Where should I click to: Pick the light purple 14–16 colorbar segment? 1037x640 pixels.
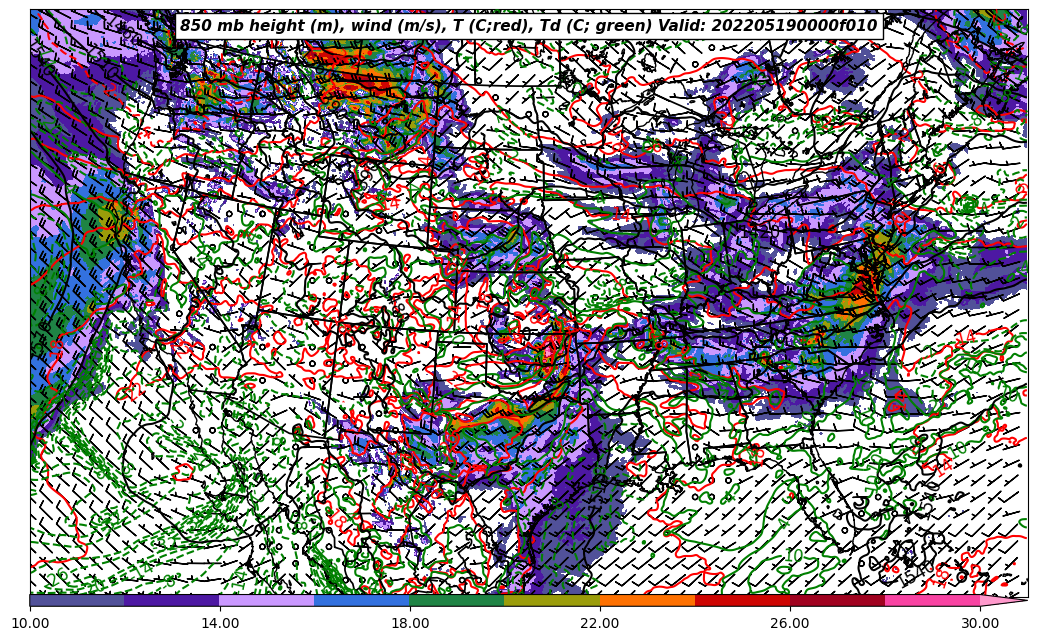point(267,600)
